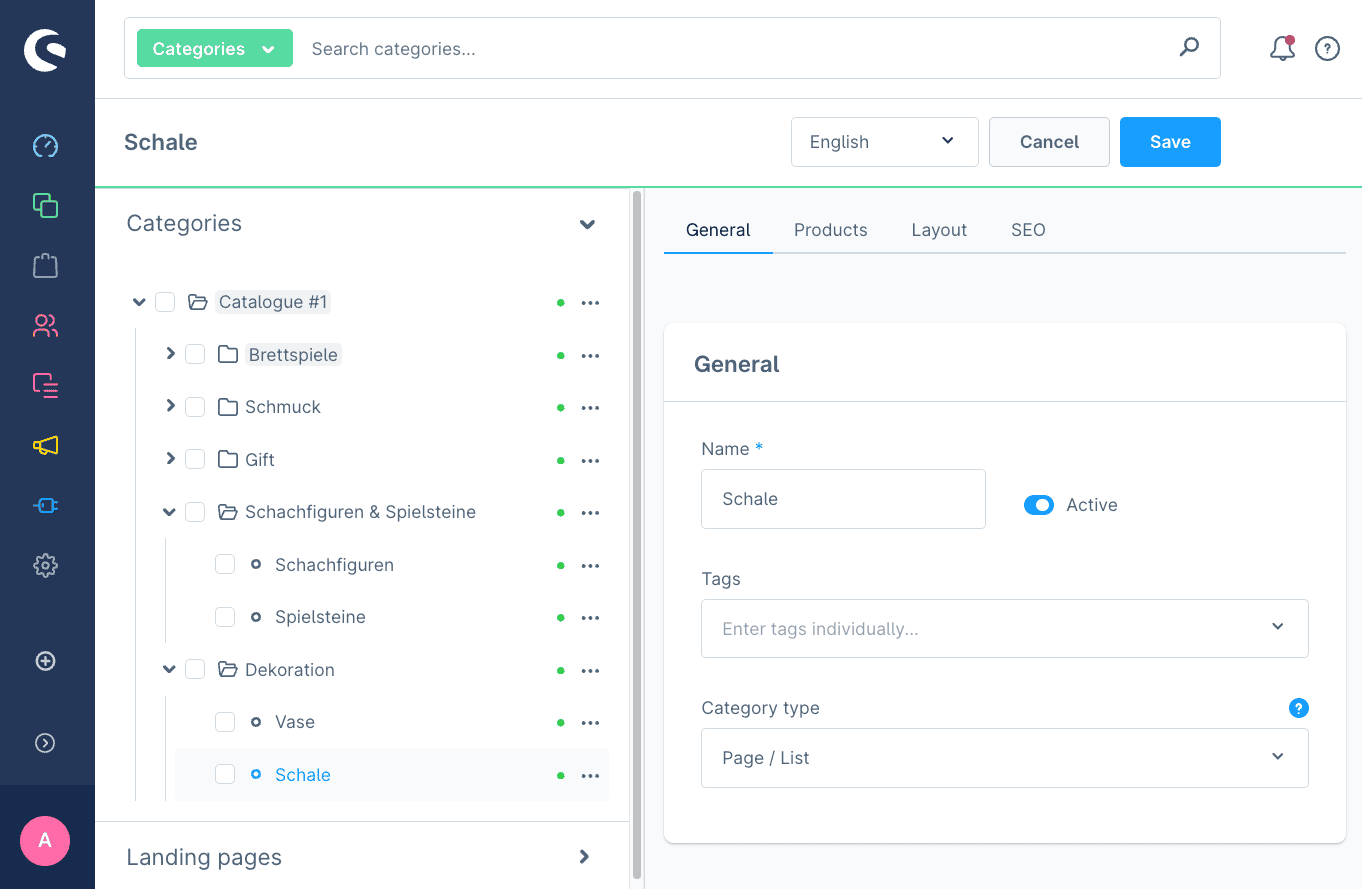Expand the Schmuck tree node
This screenshot has width=1362, height=889.
pos(170,406)
